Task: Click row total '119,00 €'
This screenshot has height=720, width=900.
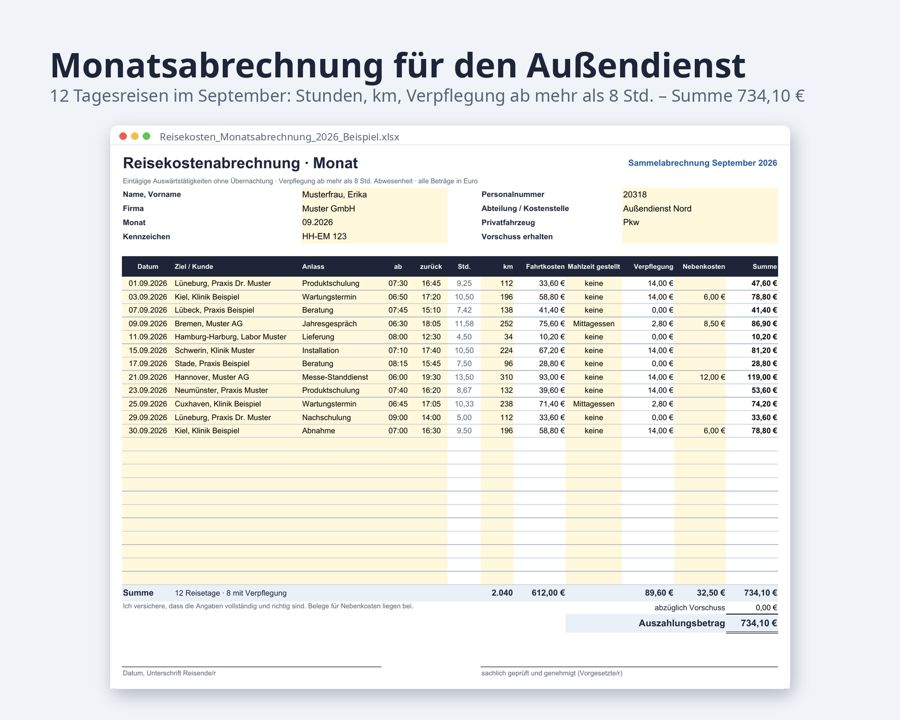Action: pyautogui.click(x=762, y=377)
